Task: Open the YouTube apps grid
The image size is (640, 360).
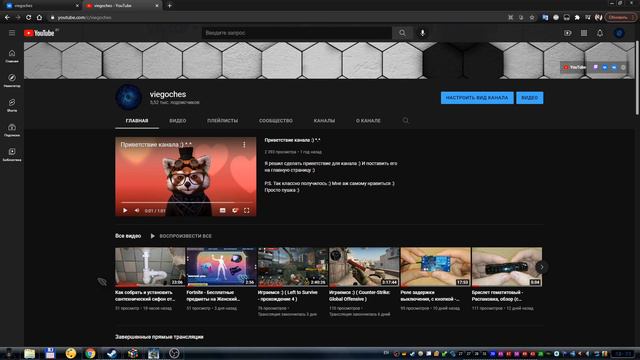Action: (x=584, y=33)
